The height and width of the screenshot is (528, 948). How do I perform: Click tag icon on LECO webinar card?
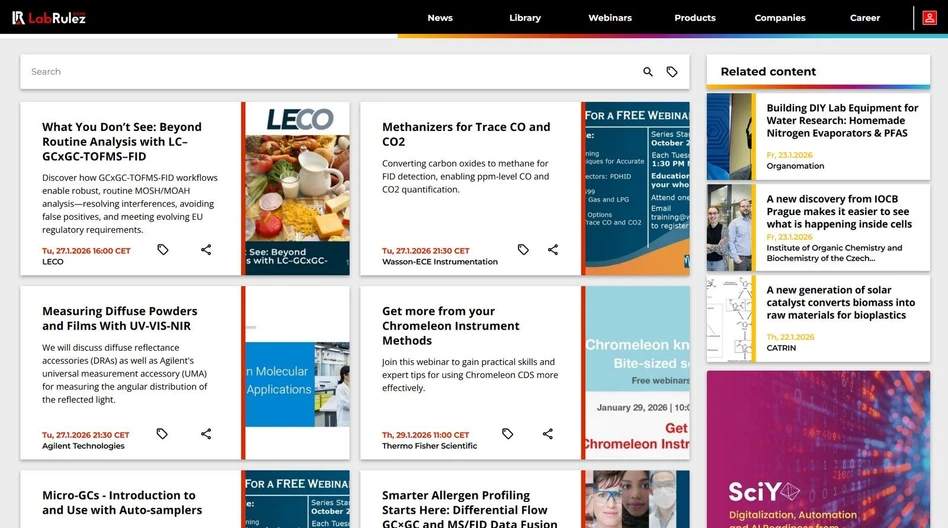coord(163,249)
